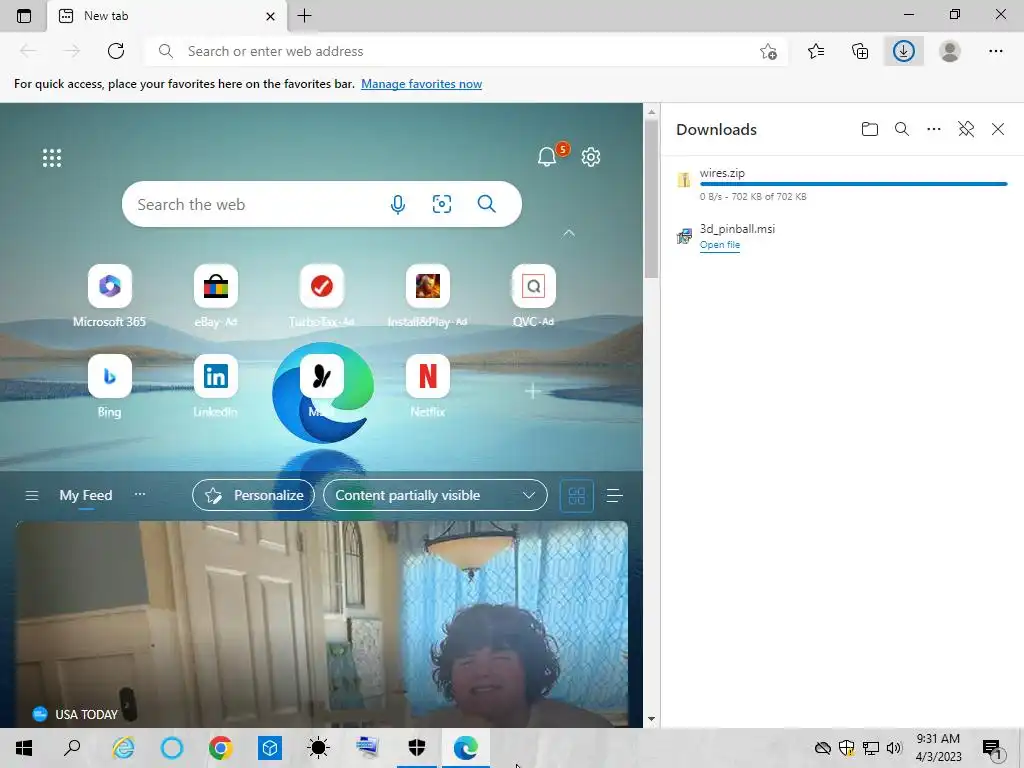Switch feed to grid layout view
Image resolution: width=1024 pixels, height=768 pixels.
click(577, 496)
